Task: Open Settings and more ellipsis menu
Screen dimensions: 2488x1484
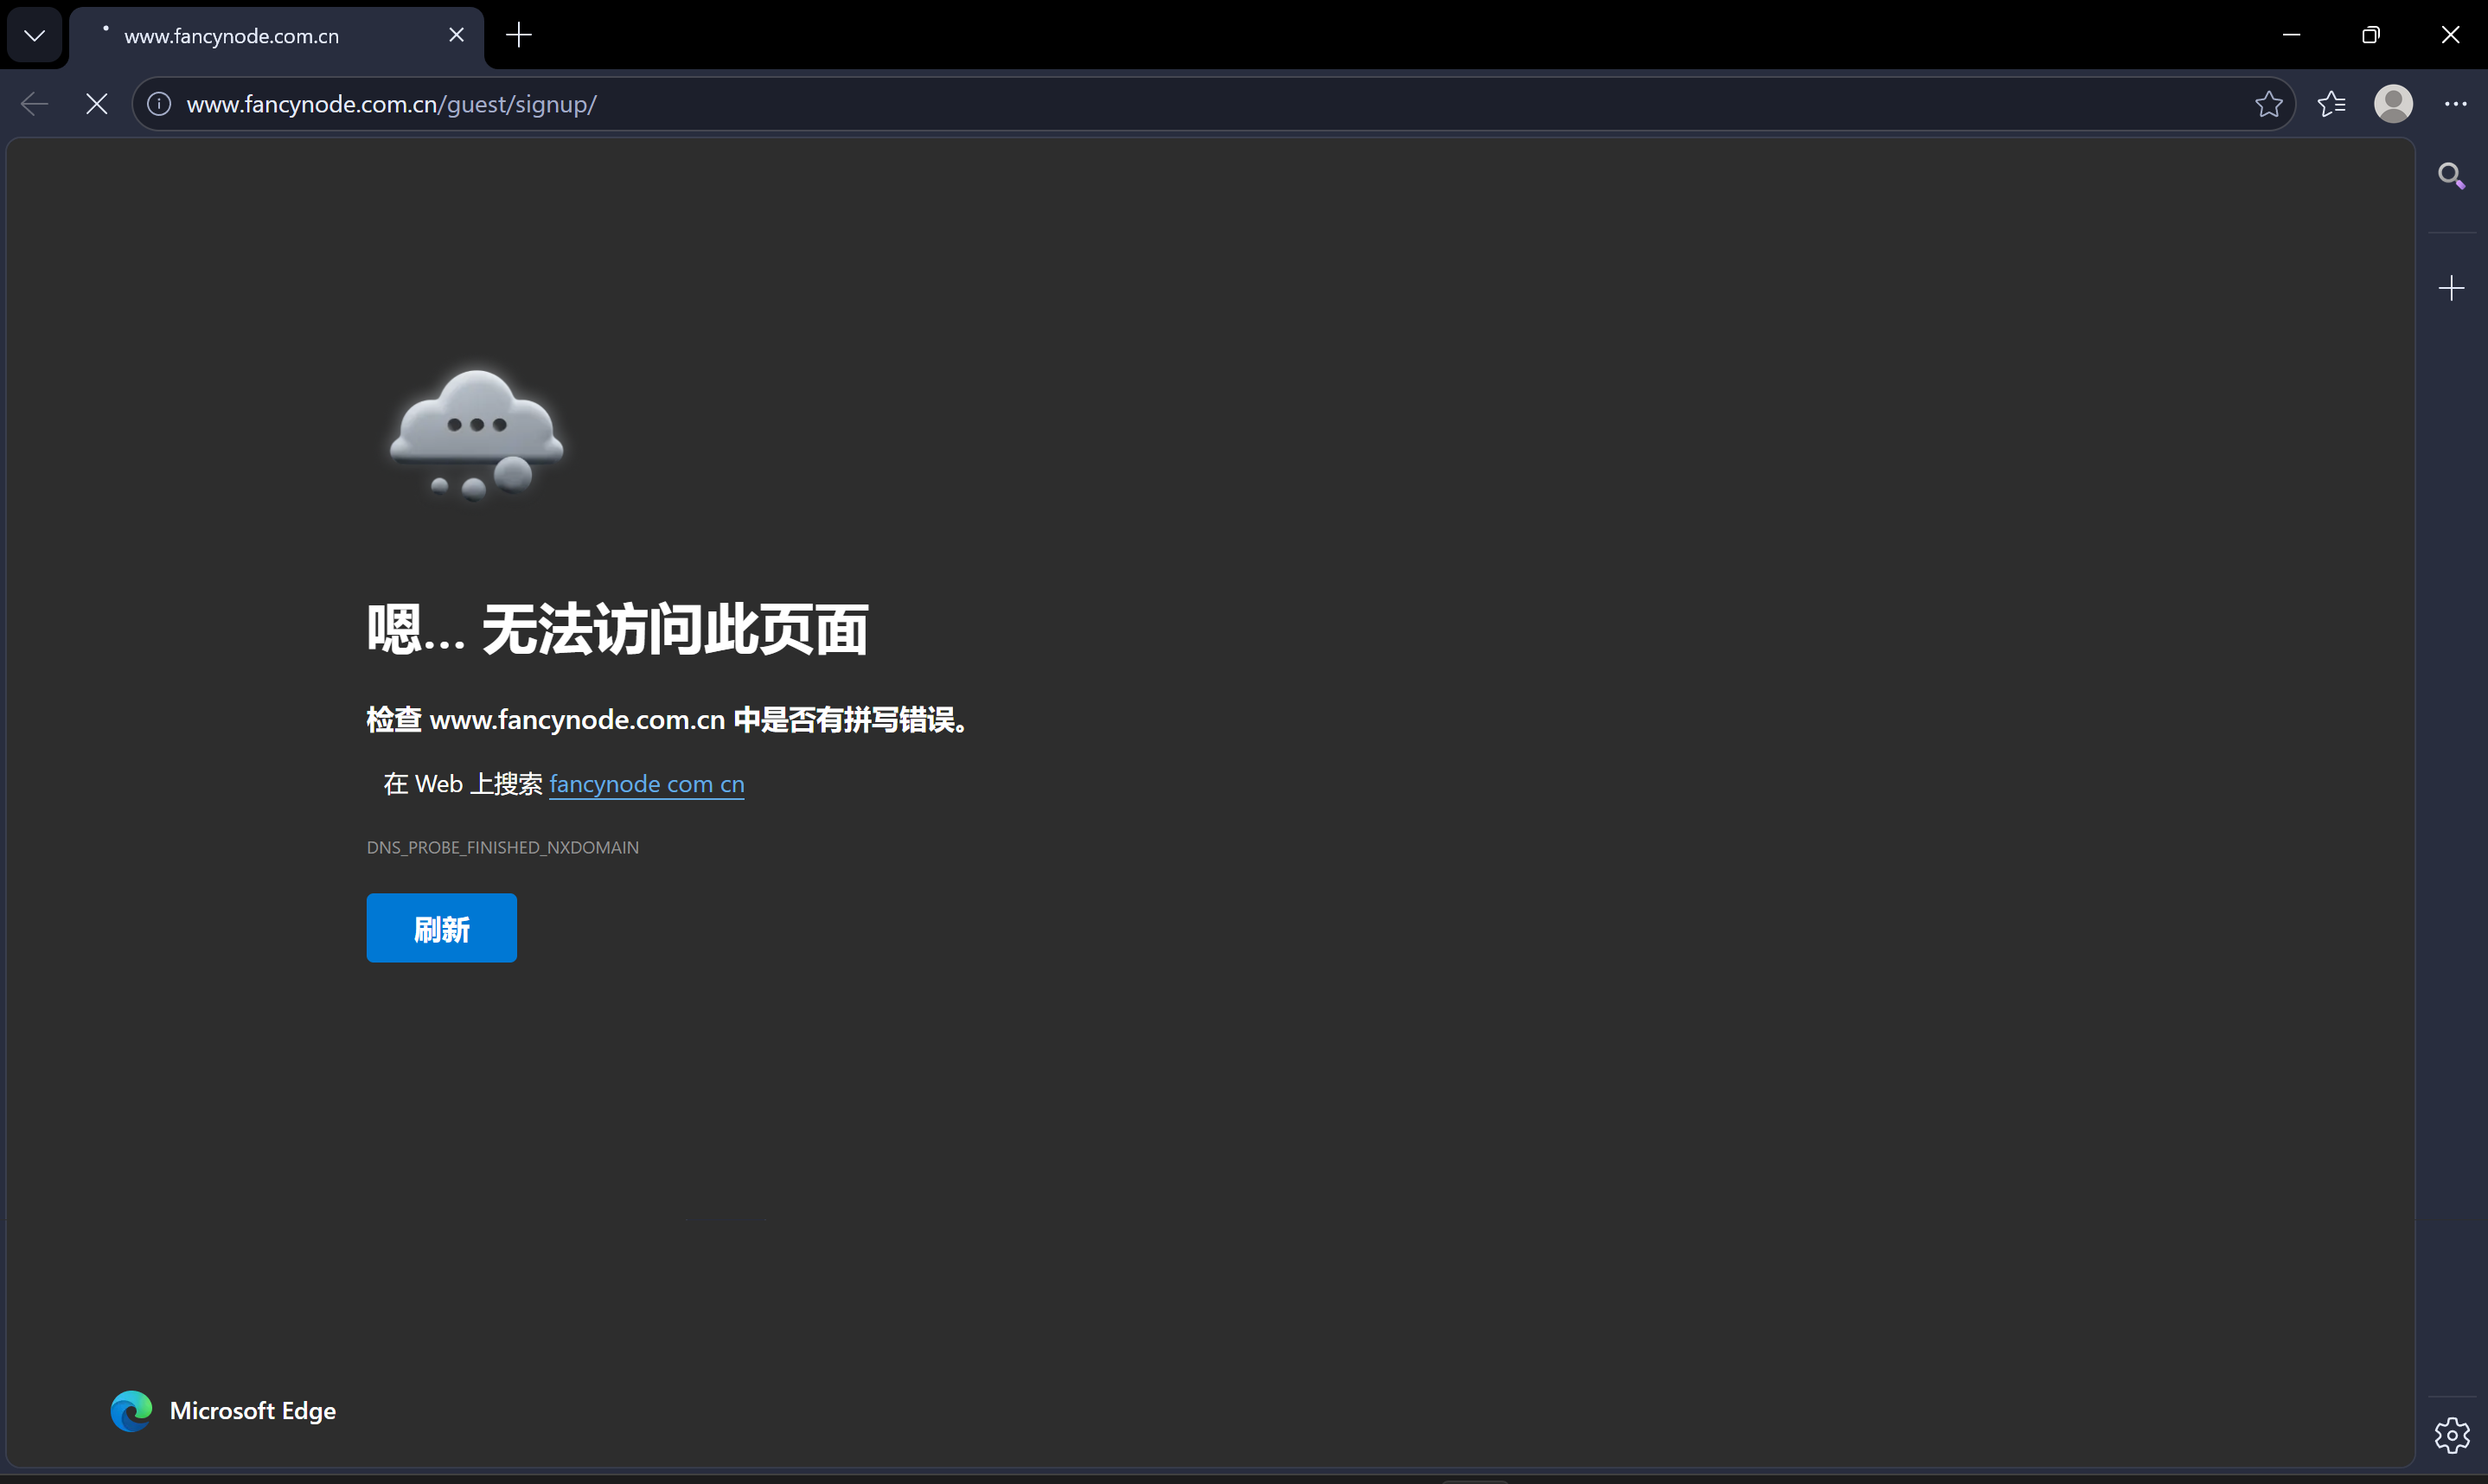Action: point(2455,104)
